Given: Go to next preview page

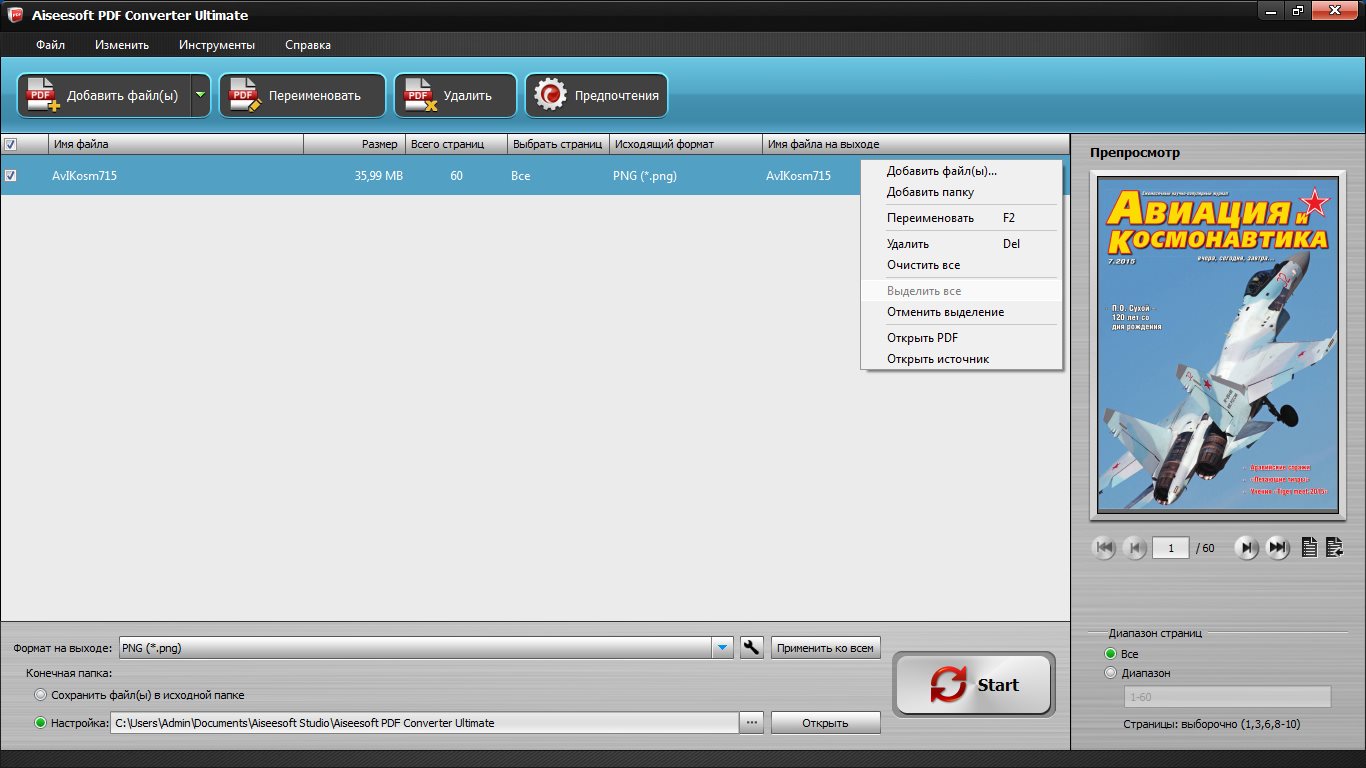Looking at the screenshot, I should (1246, 547).
